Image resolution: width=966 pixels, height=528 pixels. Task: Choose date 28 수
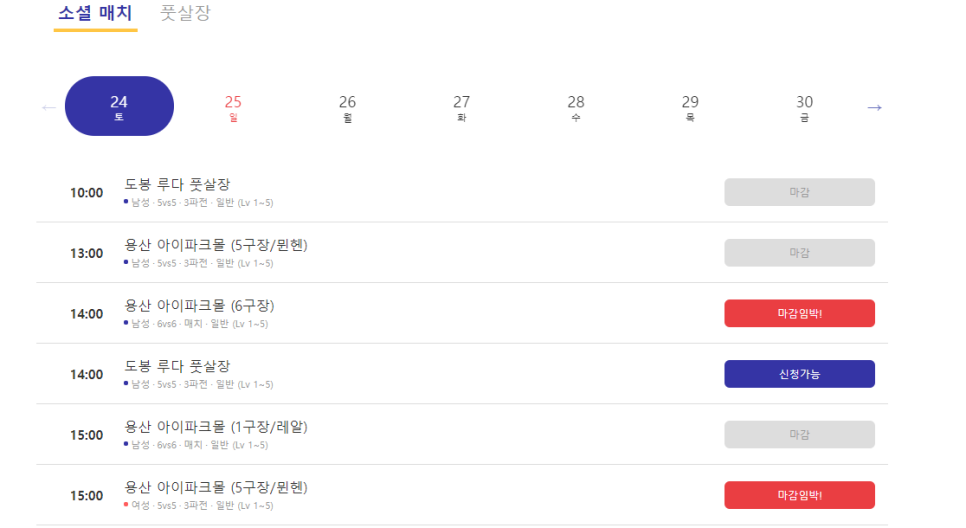(576, 108)
